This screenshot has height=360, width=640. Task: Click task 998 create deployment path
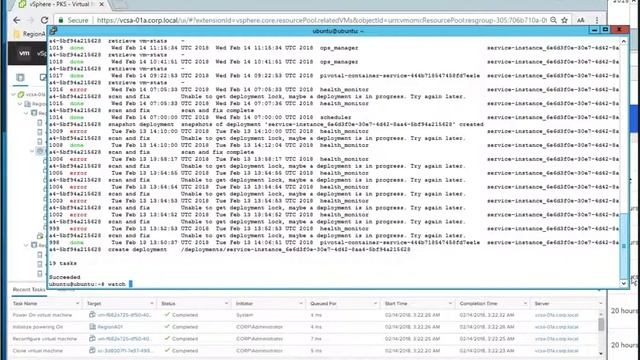pyautogui.click(x=296, y=249)
